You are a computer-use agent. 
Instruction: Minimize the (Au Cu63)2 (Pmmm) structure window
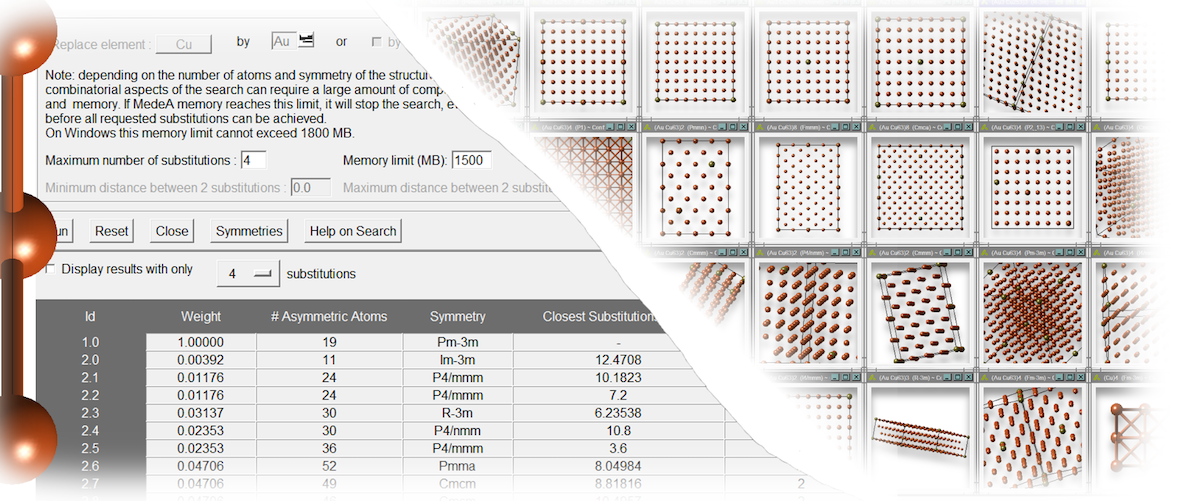click(x=723, y=127)
